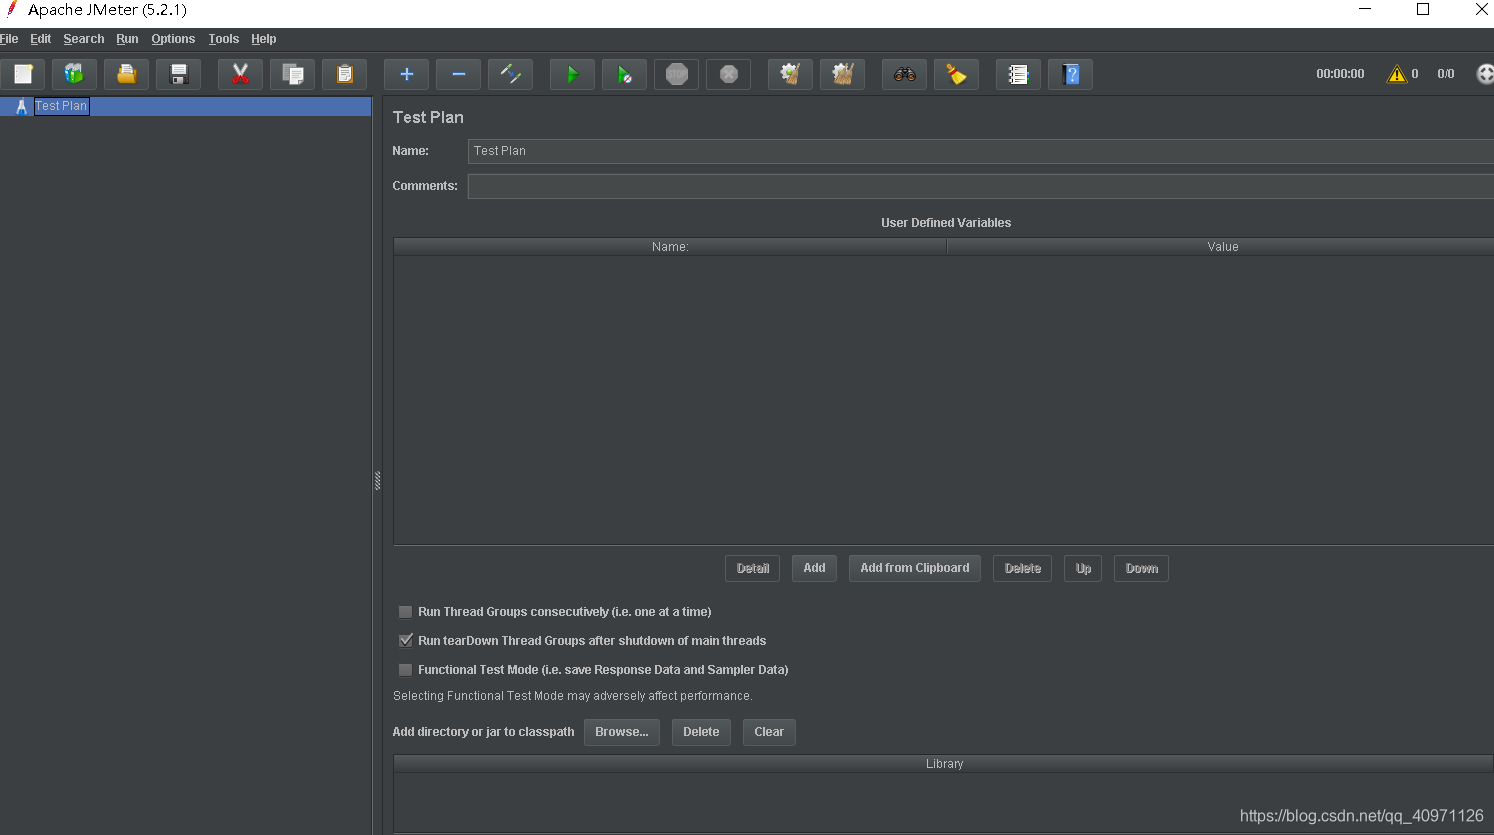1494x835 pixels.
Task: Open the Help menu
Action: 264,39
